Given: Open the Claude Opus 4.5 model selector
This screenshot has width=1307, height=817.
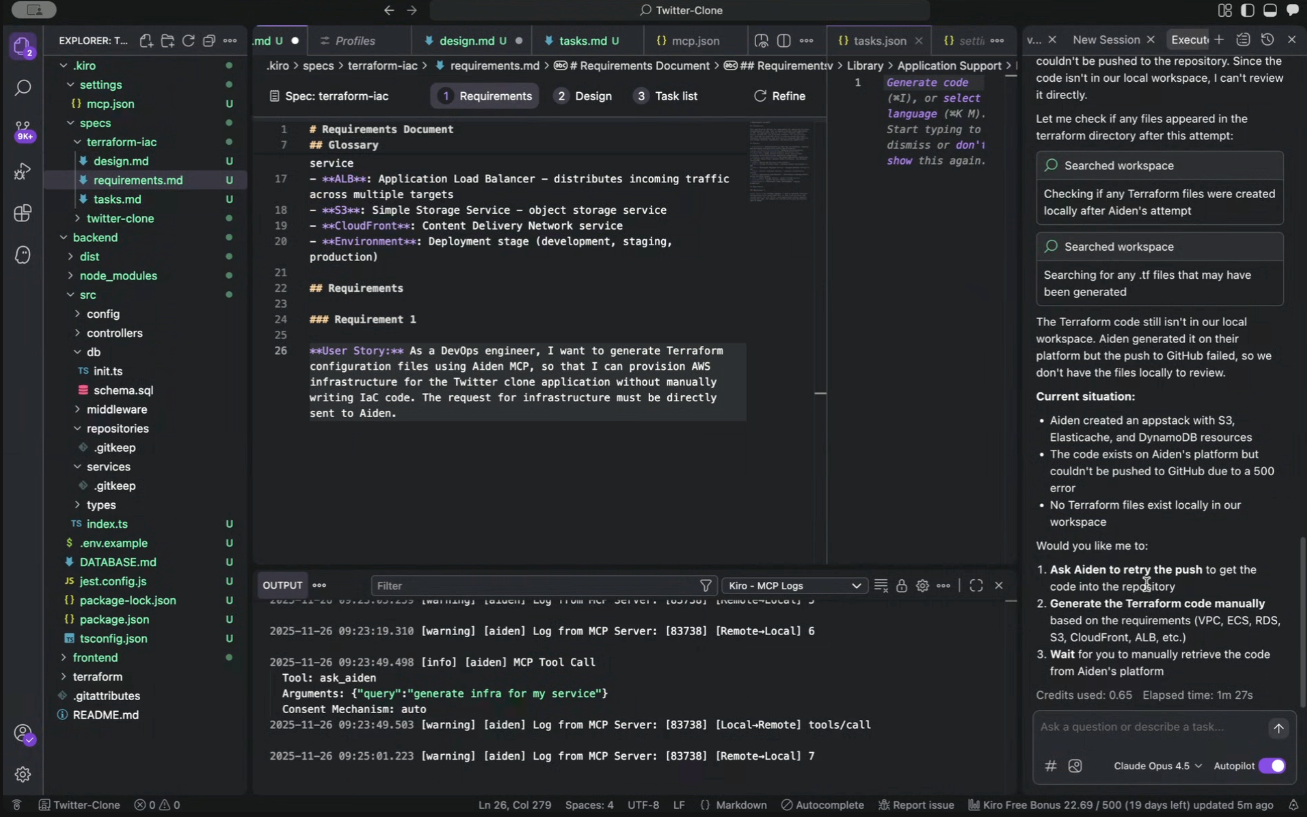Looking at the screenshot, I should pyautogui.click(x=1157, y=766).
